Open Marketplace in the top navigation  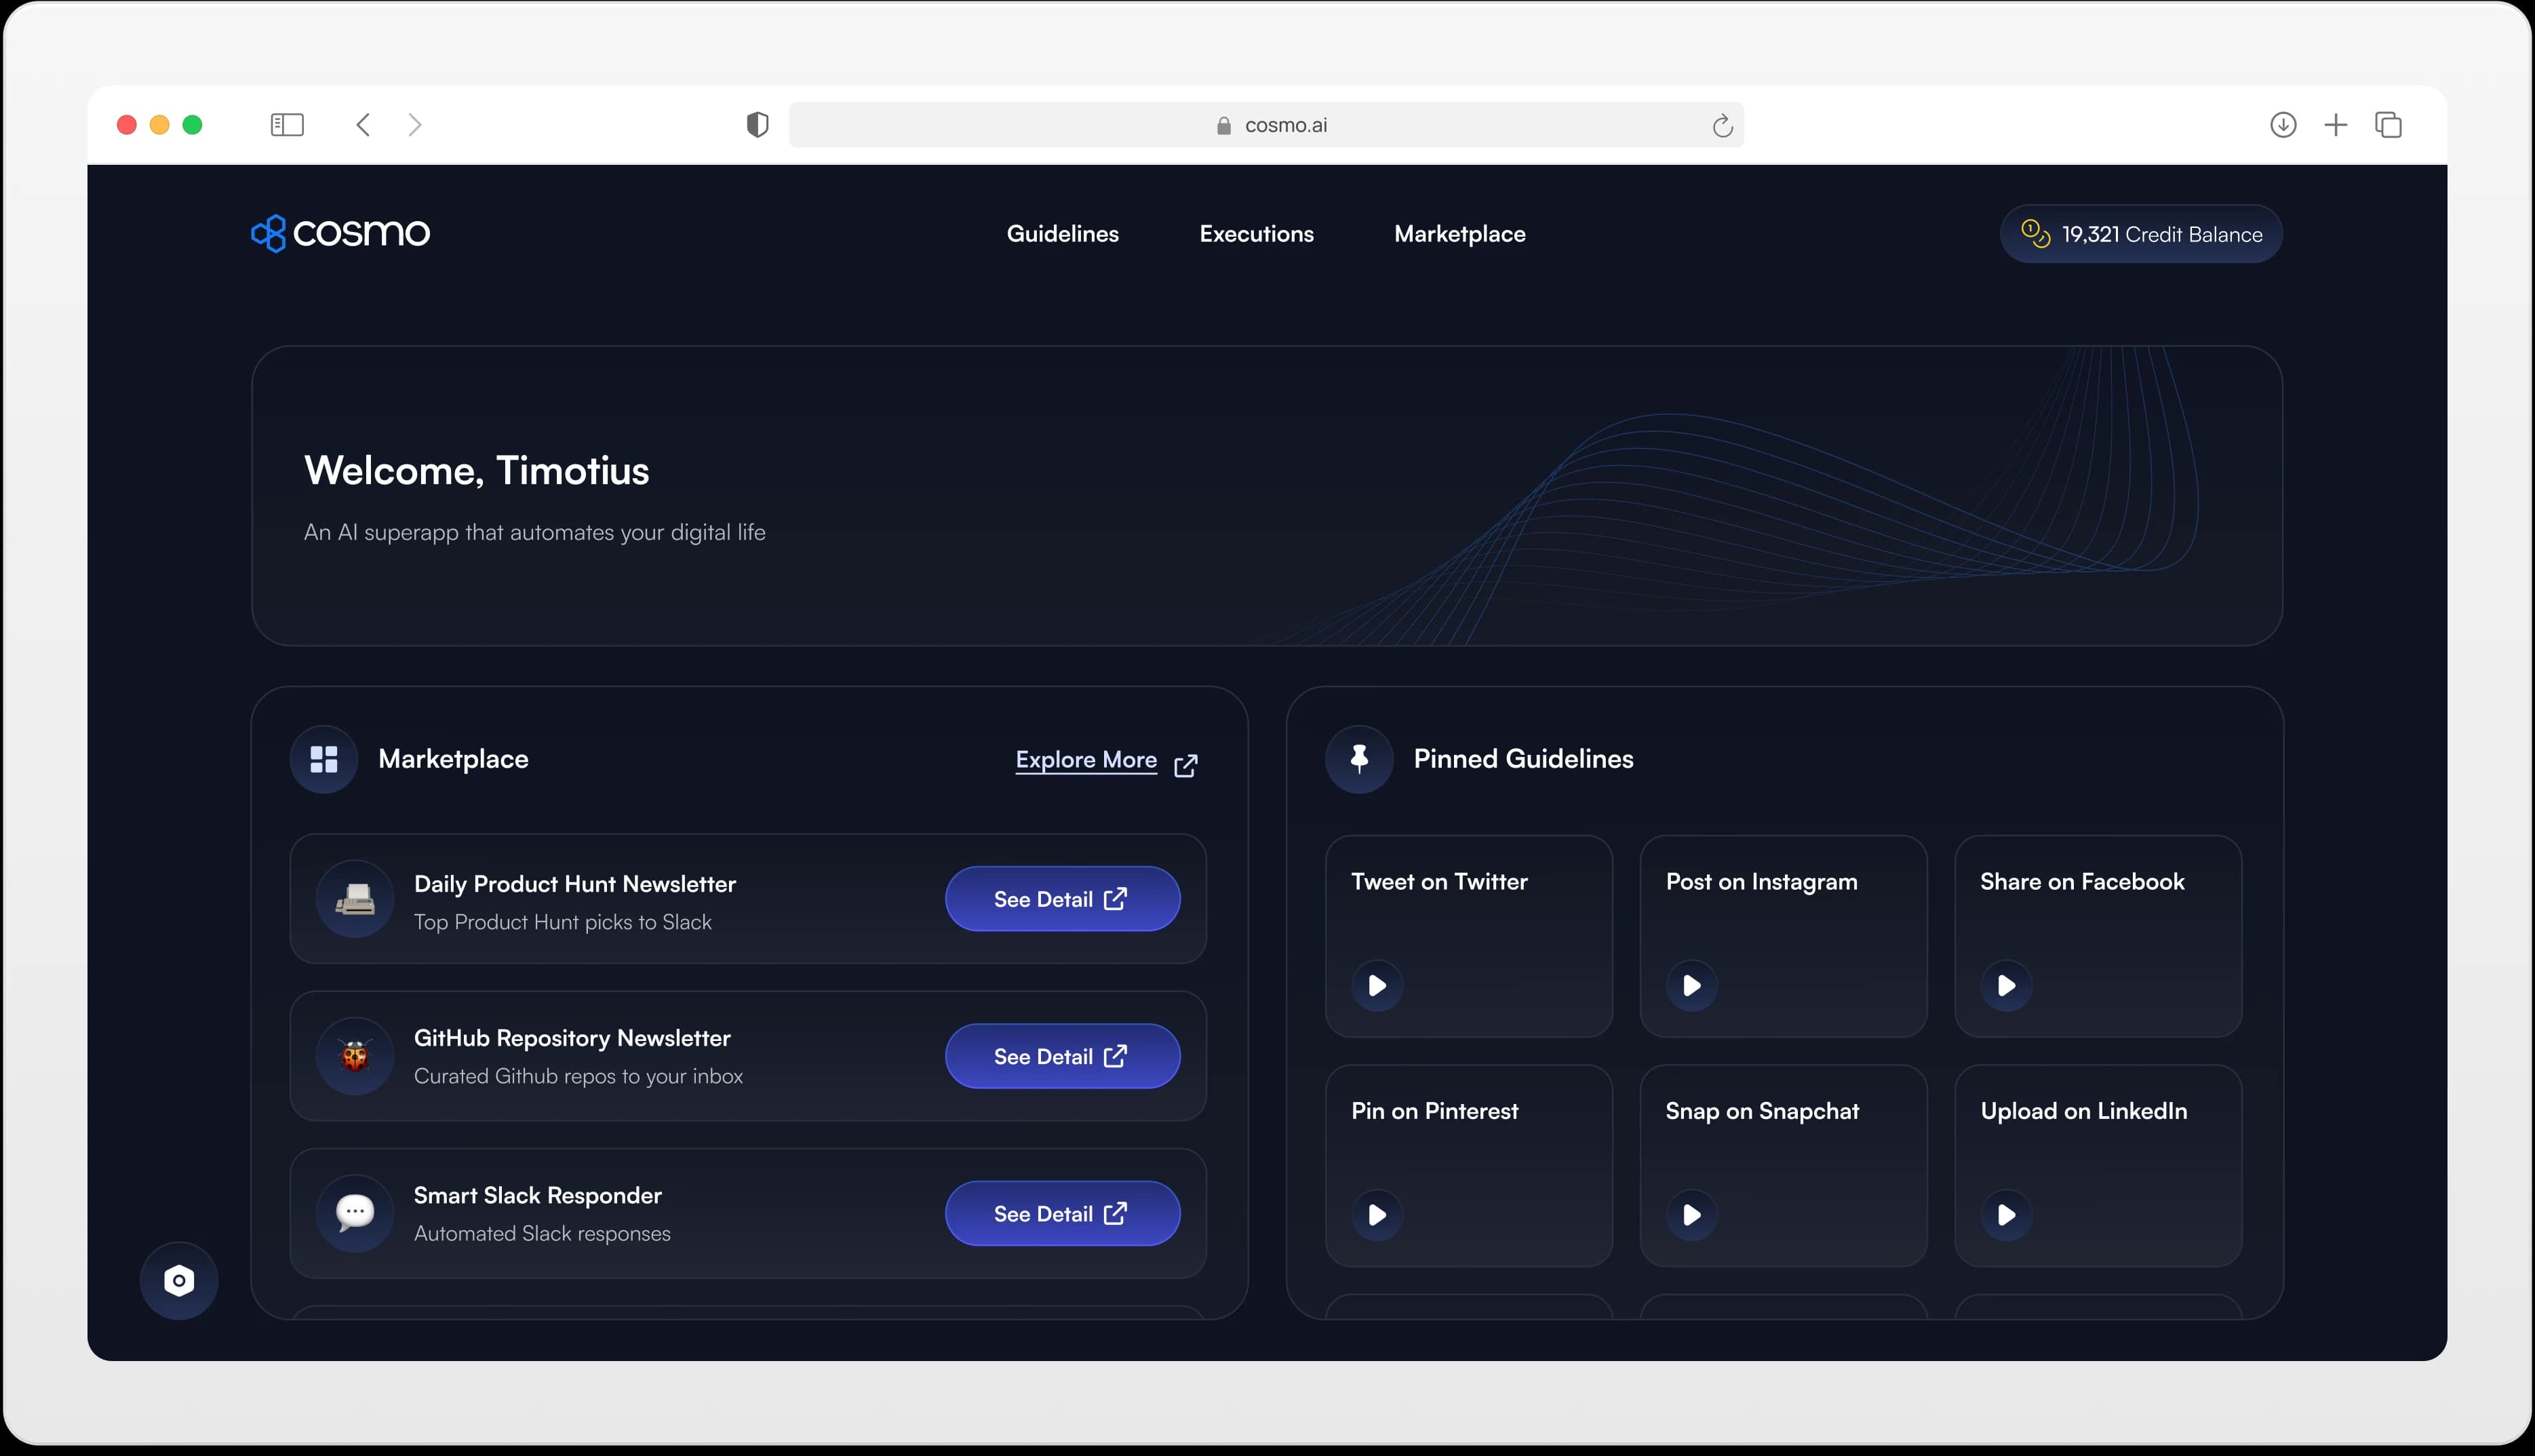click(1459, 234)
